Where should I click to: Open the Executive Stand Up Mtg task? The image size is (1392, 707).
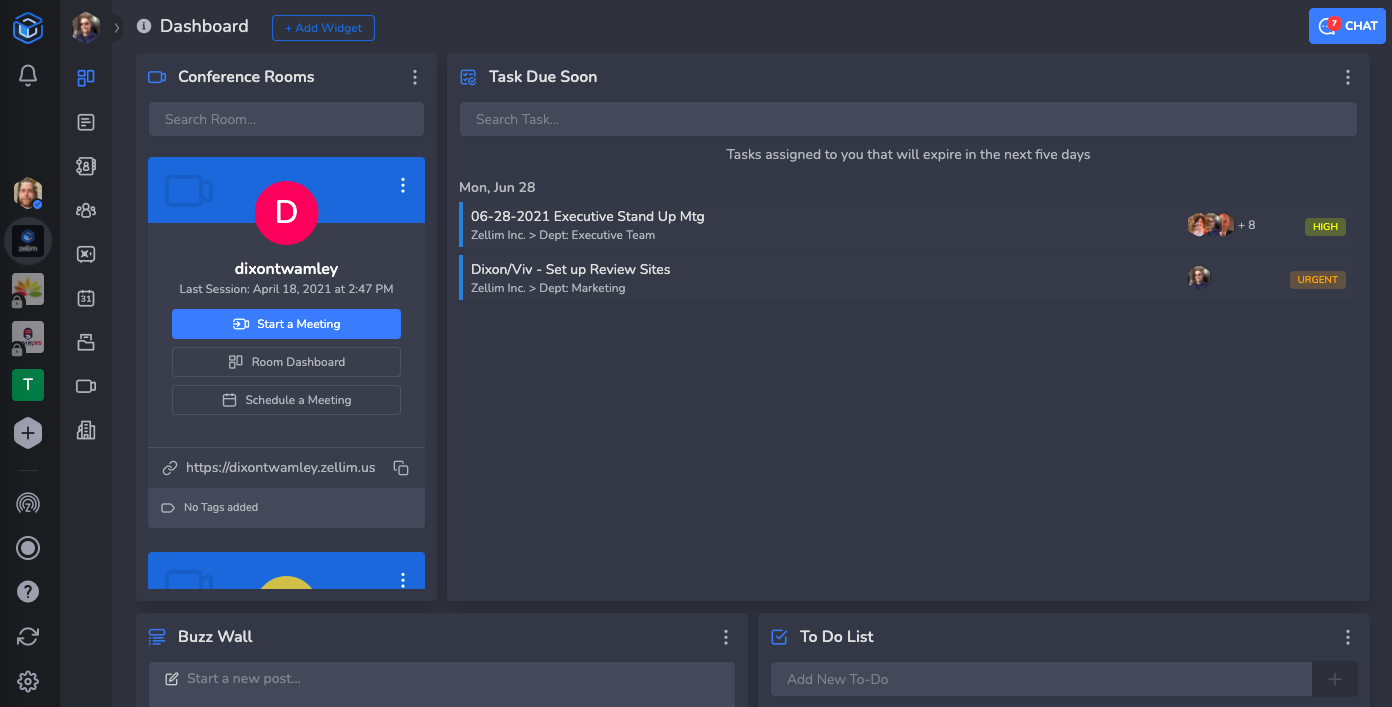(588, 217)
